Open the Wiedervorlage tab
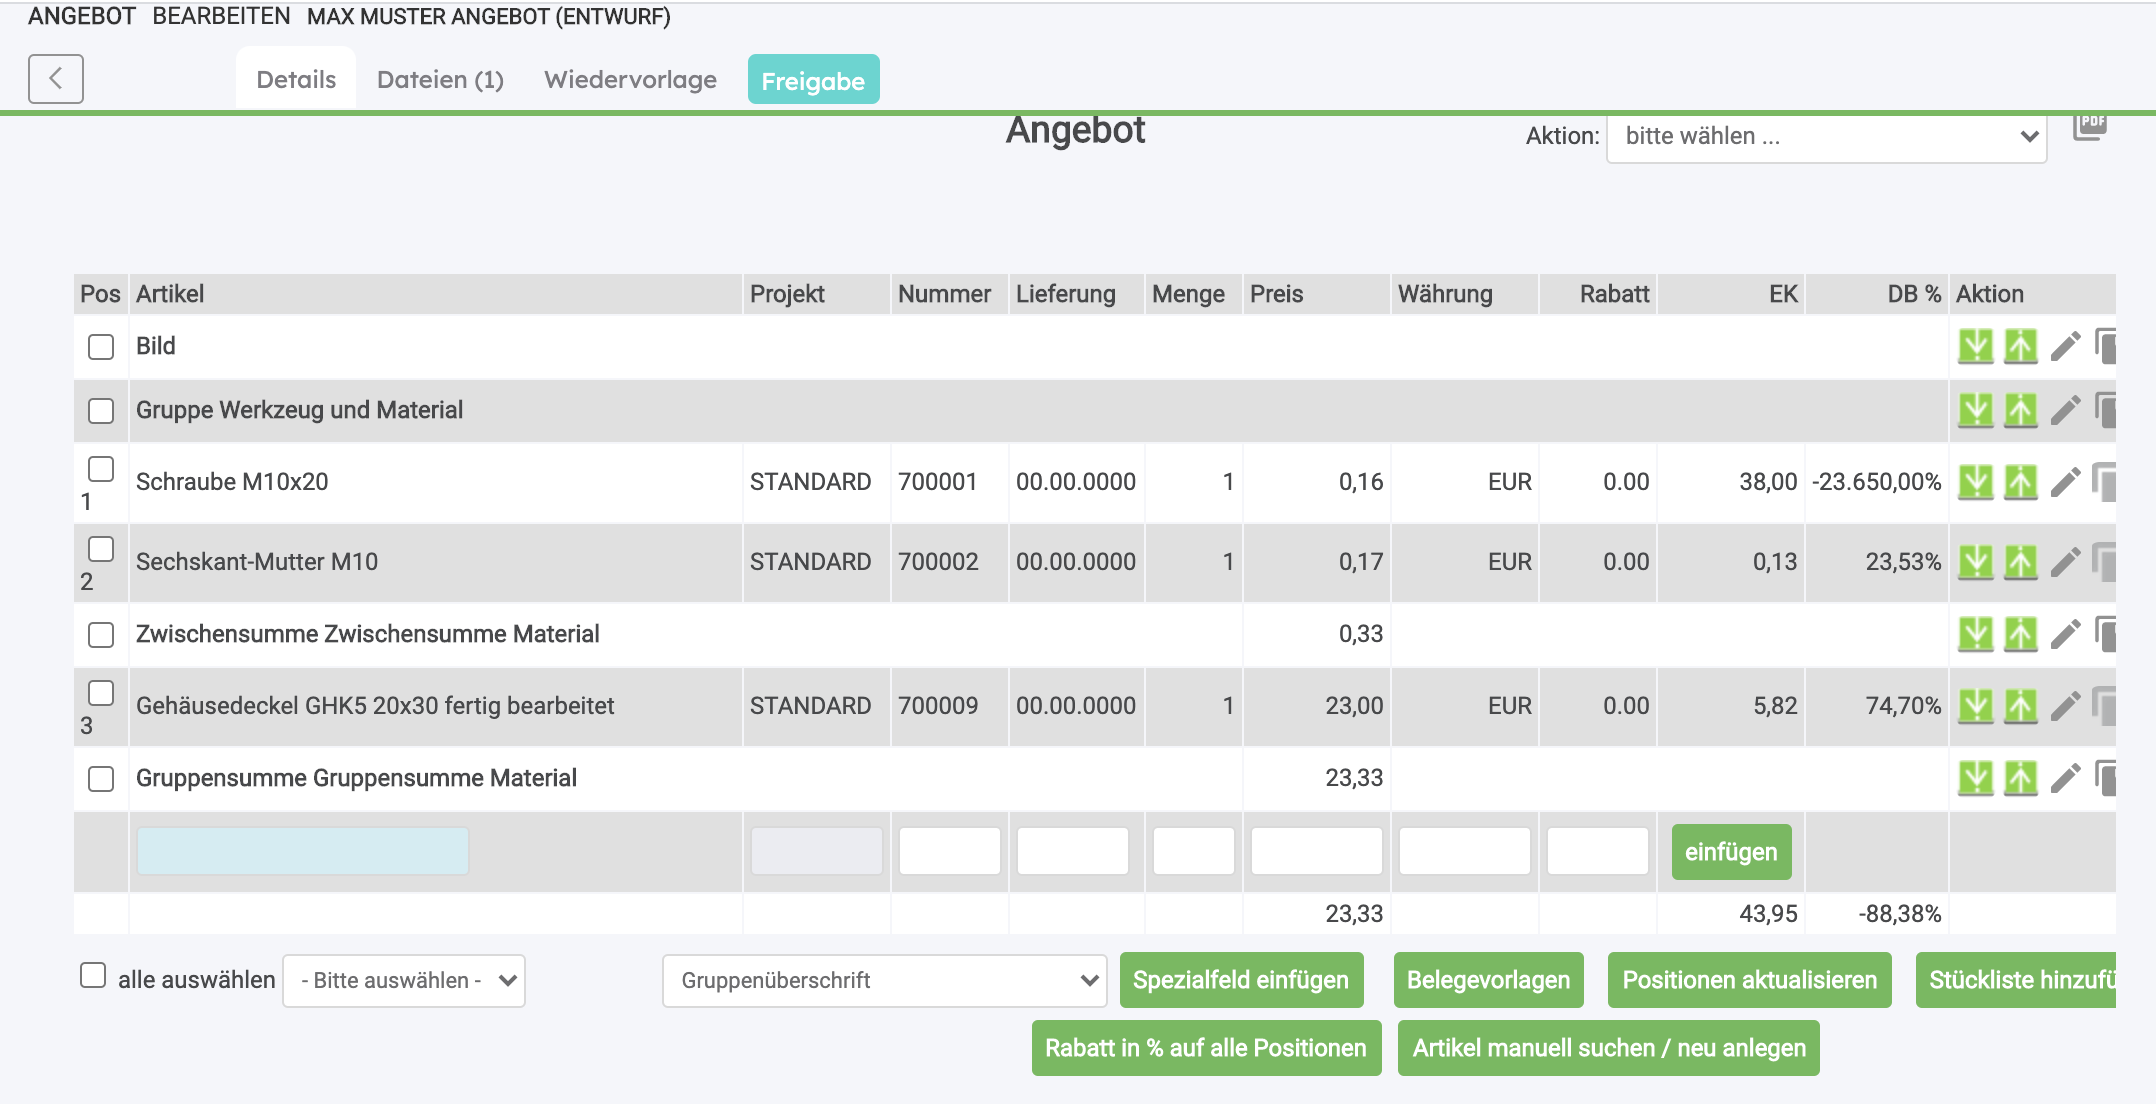2156x1104 pixels. (630, 80)
